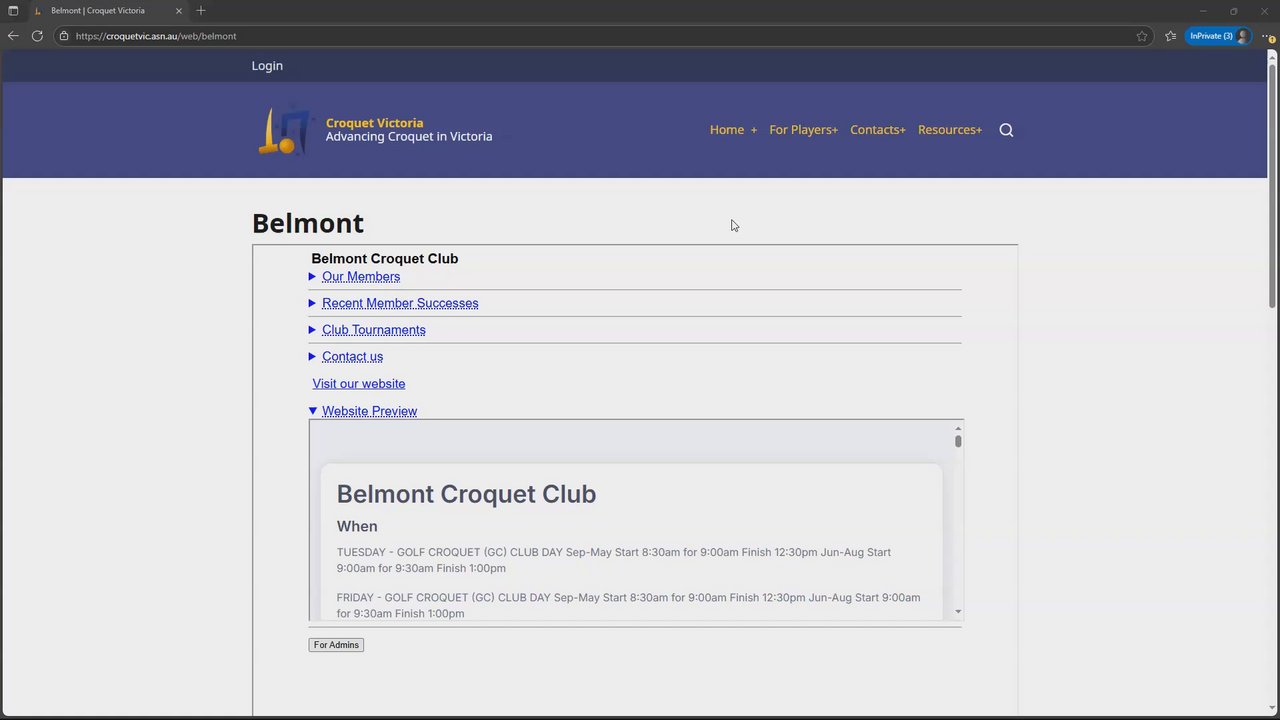Click the Login link
1280x720 pixels.
click(x=267, y=66)
